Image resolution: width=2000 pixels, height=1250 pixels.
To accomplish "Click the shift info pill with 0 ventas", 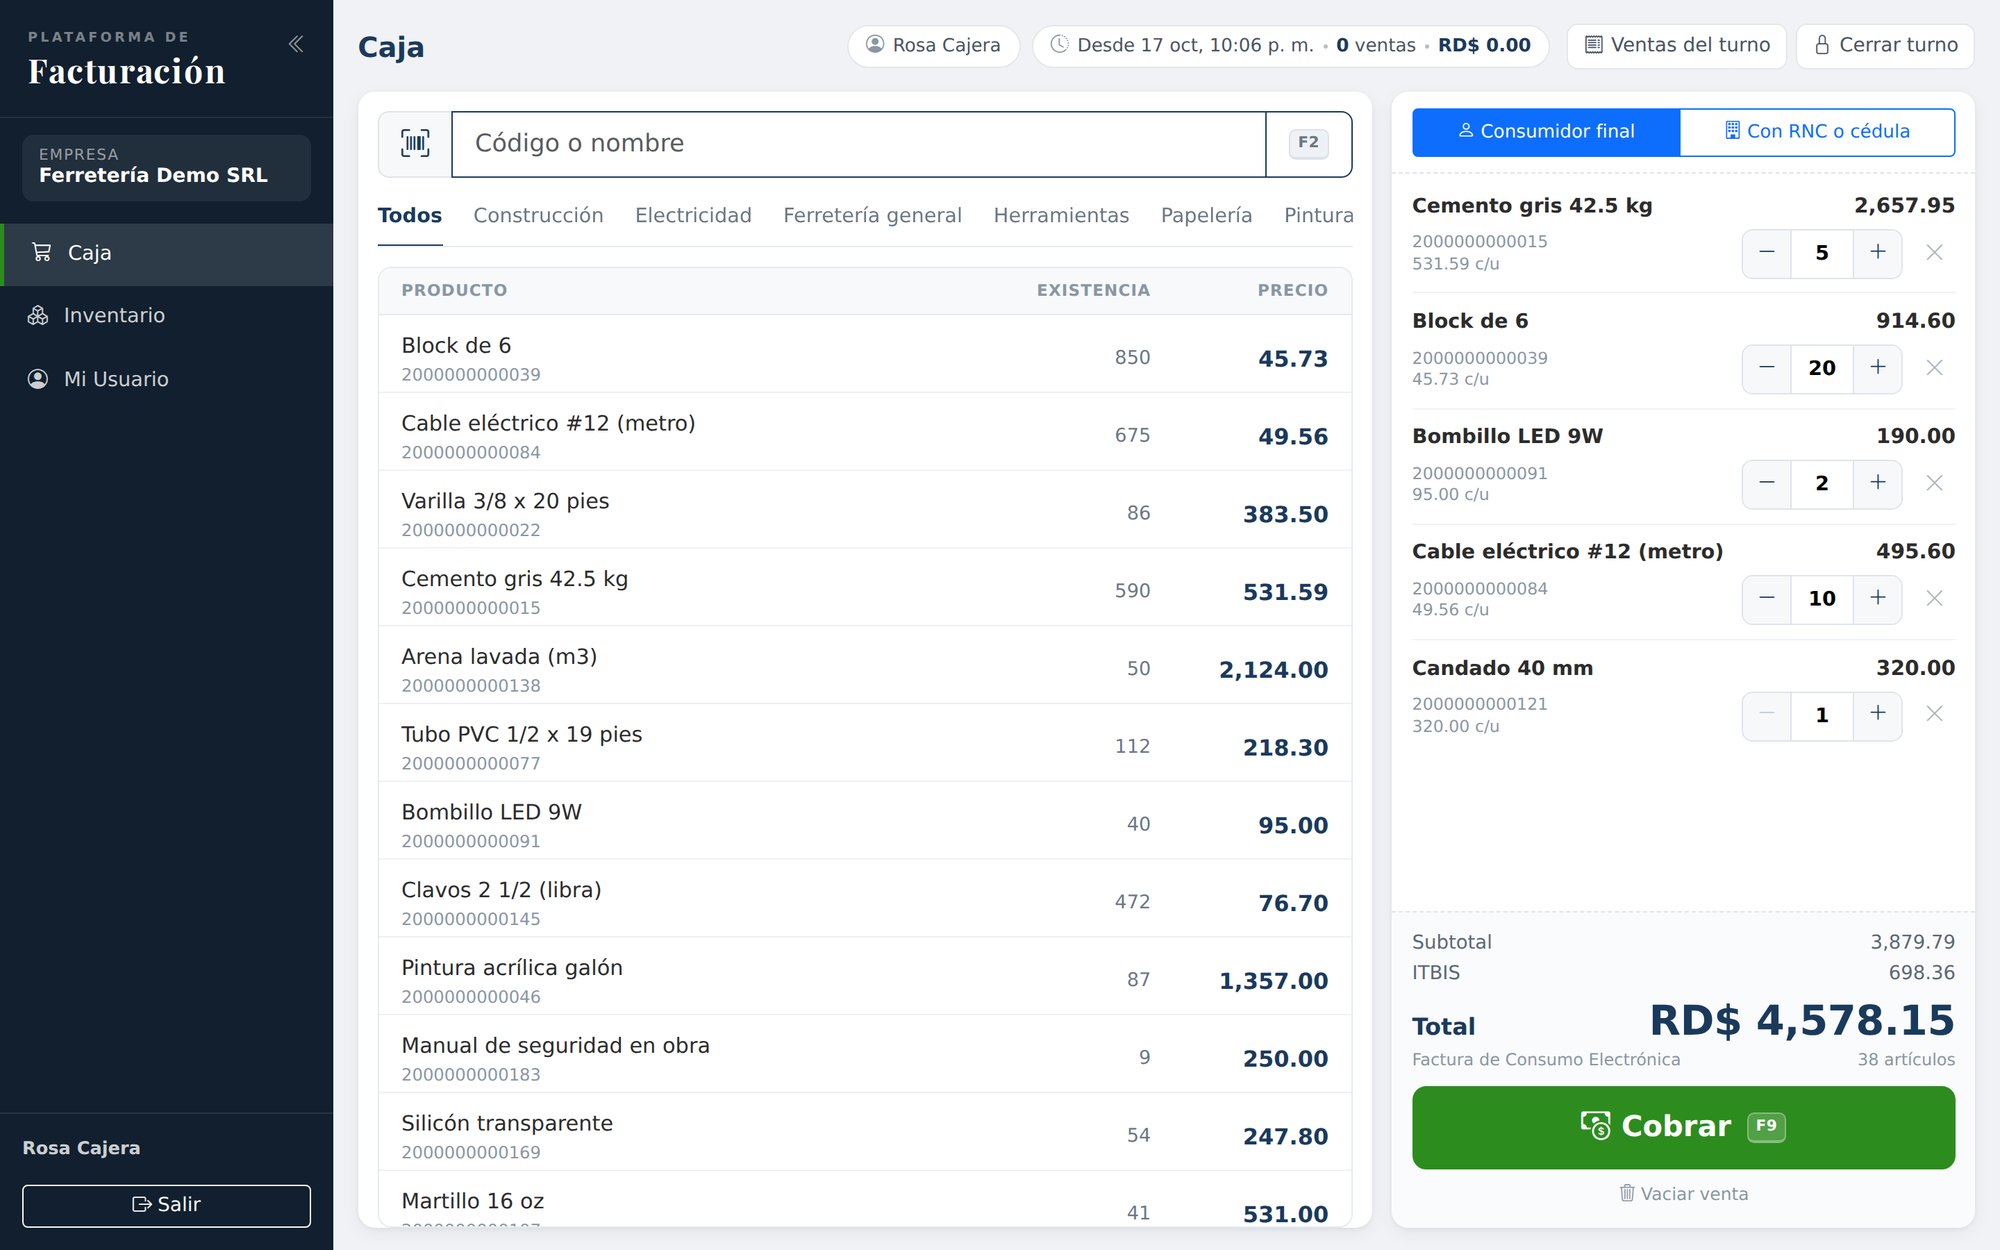I will [x=1290, y=46].
